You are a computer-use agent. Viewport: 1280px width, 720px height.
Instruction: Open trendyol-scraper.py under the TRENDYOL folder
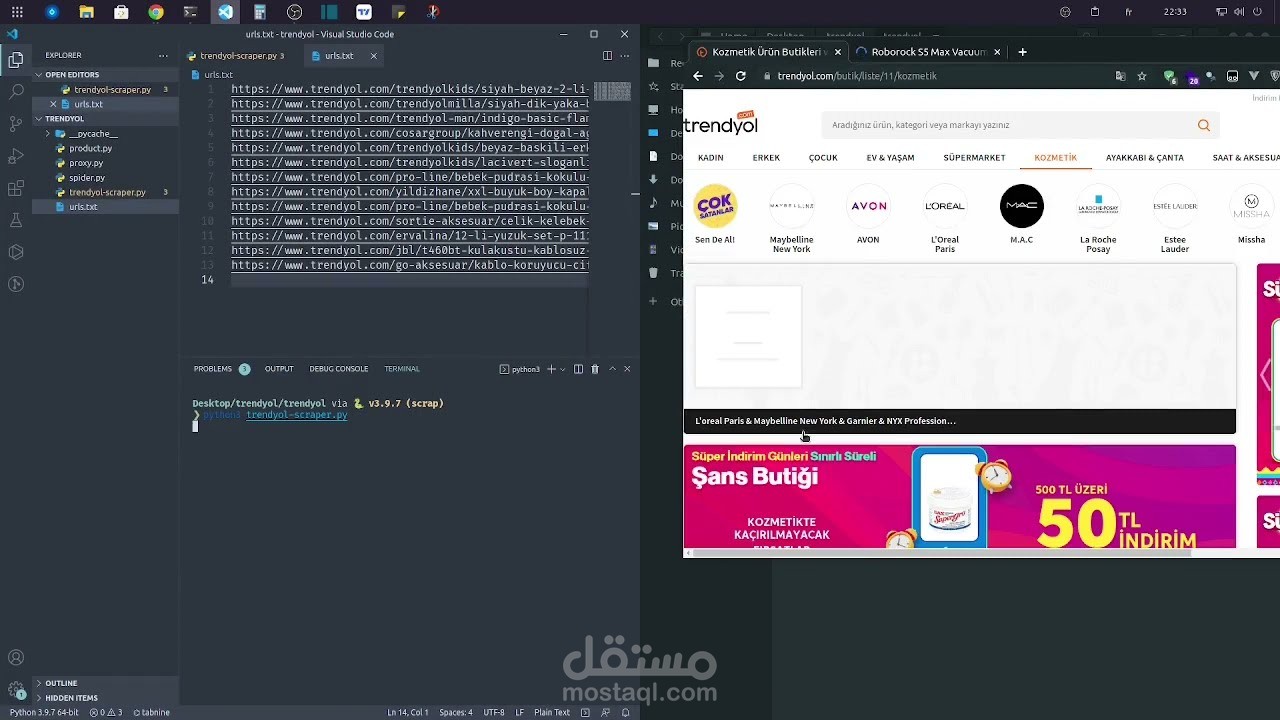(x=105, y=192)
